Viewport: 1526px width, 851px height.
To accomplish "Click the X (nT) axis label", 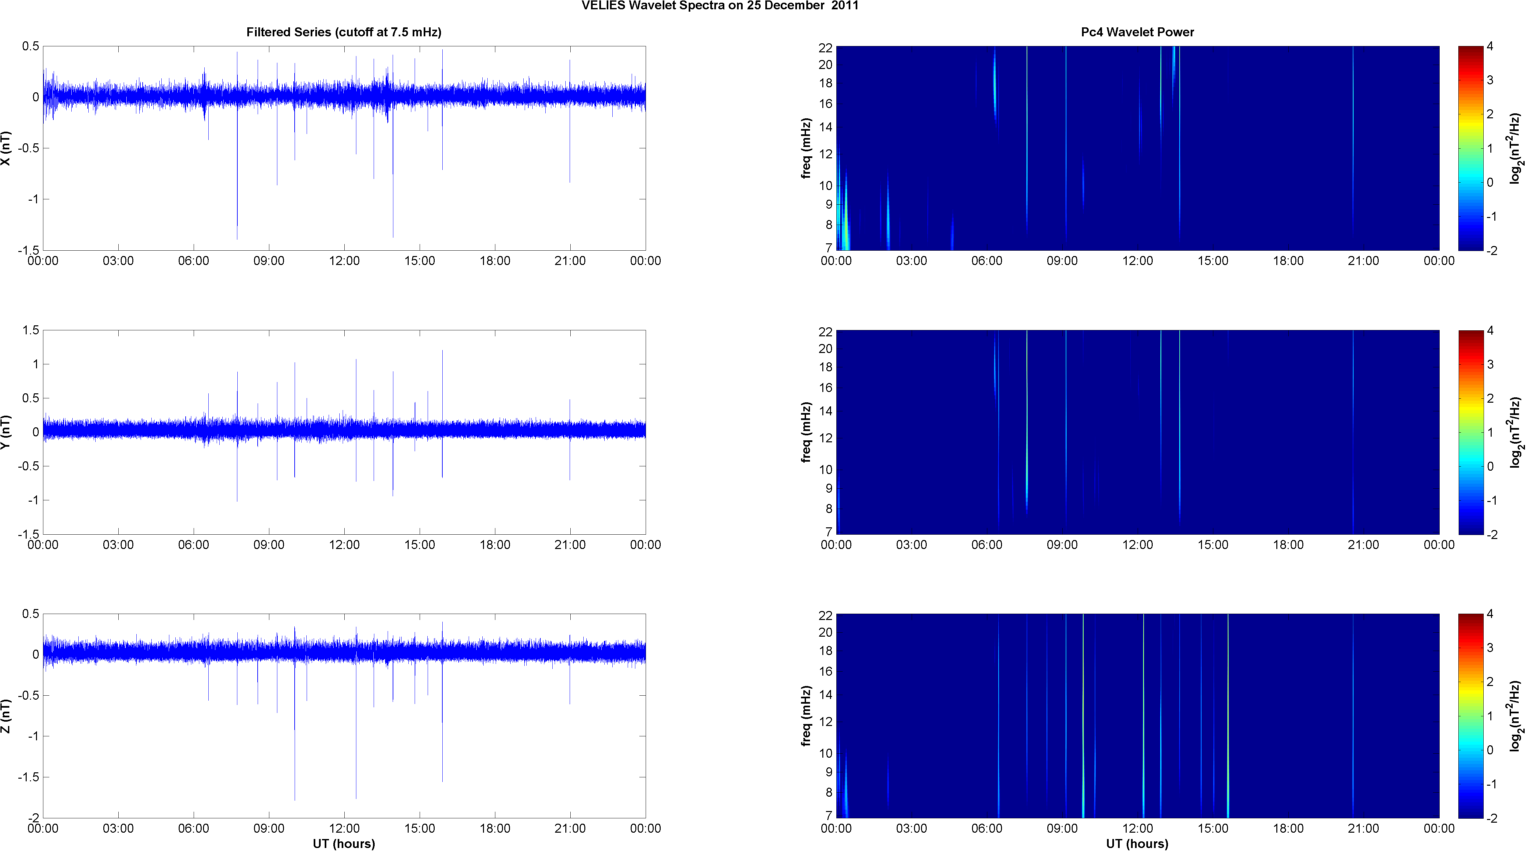I will (x=6, y=148).
